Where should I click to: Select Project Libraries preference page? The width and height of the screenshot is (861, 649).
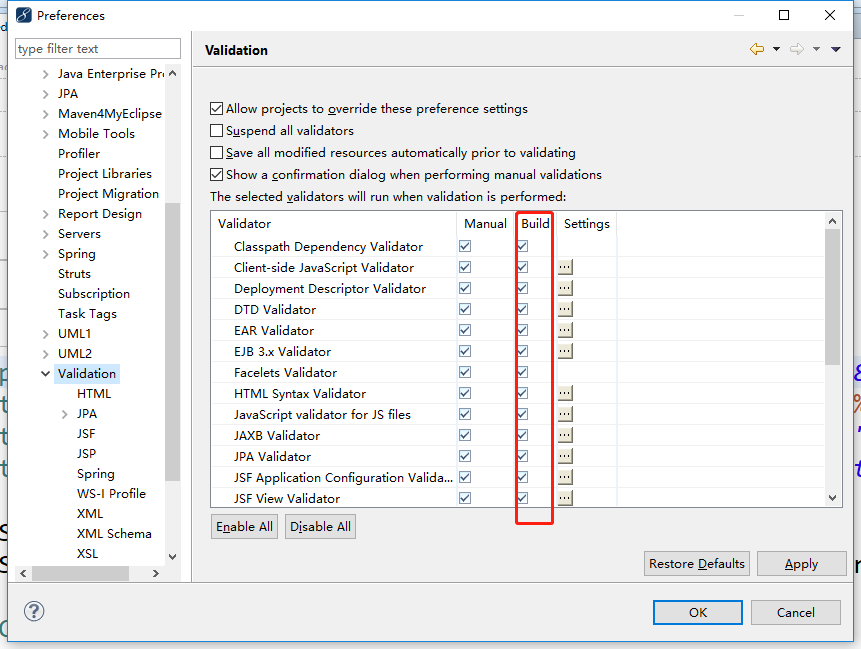pyautogui.click(x=105, y=174)
